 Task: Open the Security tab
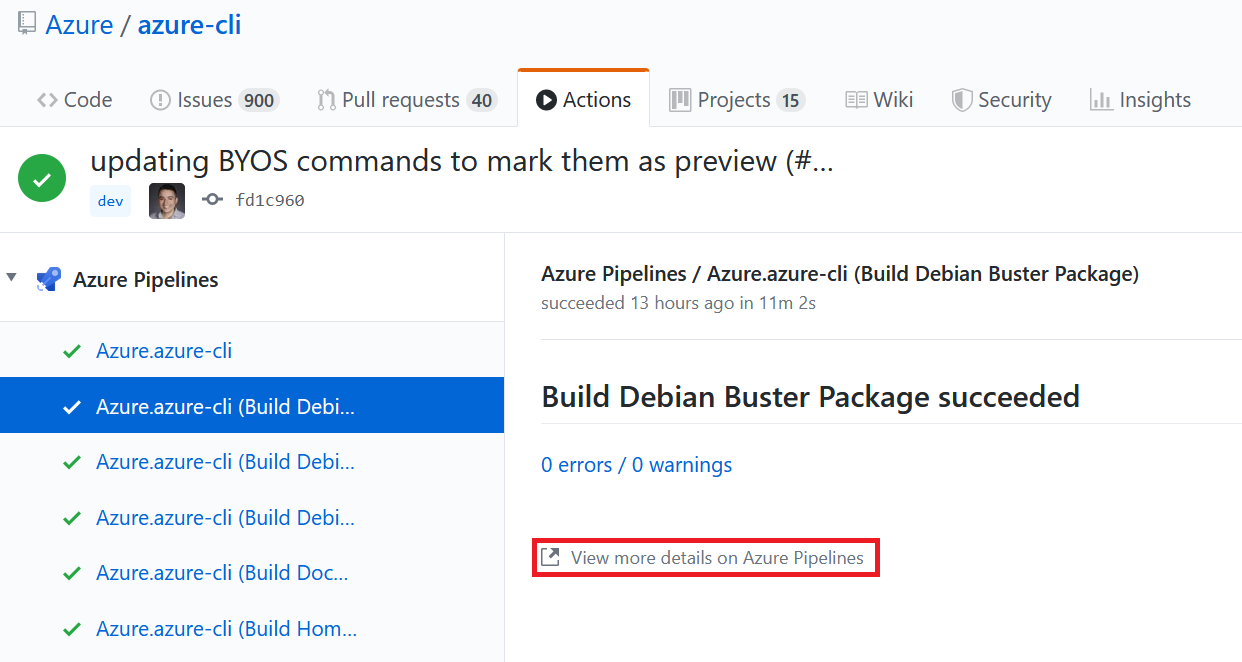(x=1001, y=100)
